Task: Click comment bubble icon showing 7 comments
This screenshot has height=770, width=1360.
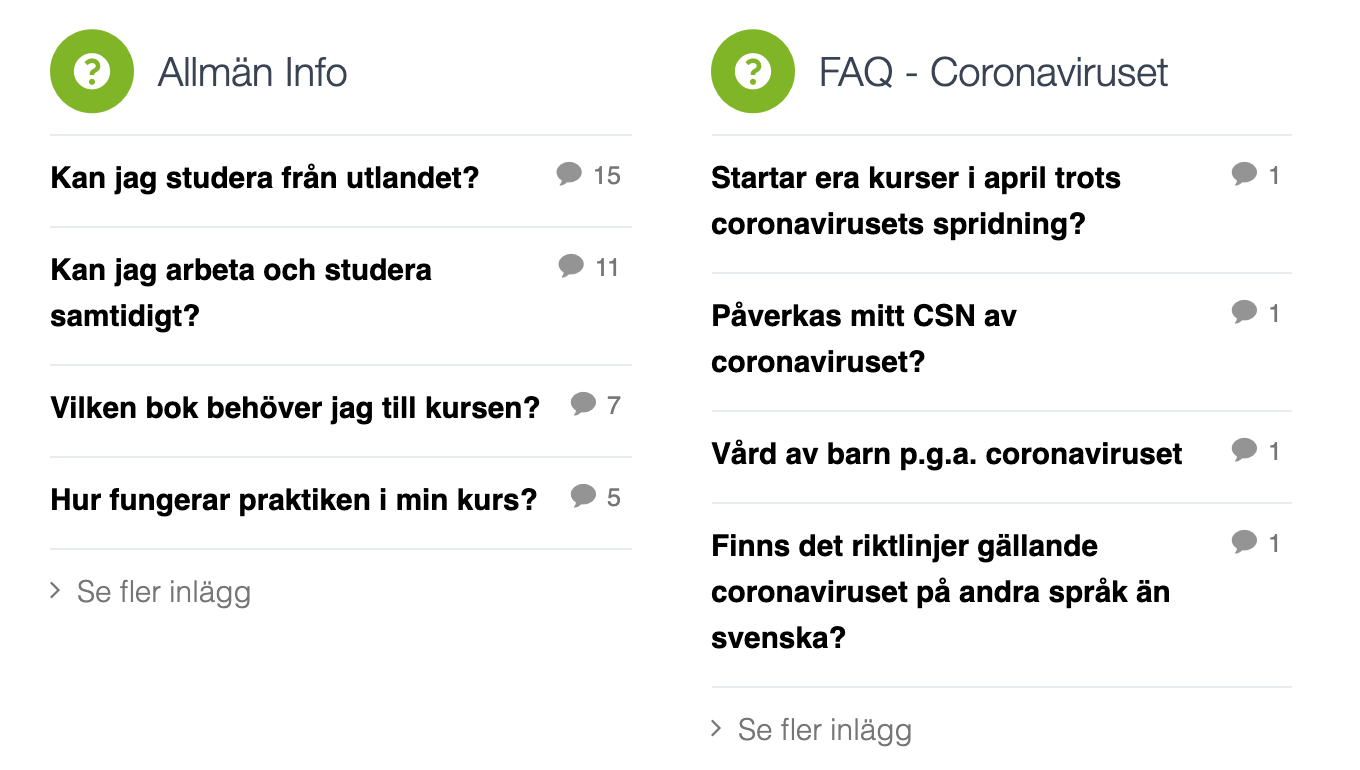Action: pyautogui.click(x=583, y=404)
